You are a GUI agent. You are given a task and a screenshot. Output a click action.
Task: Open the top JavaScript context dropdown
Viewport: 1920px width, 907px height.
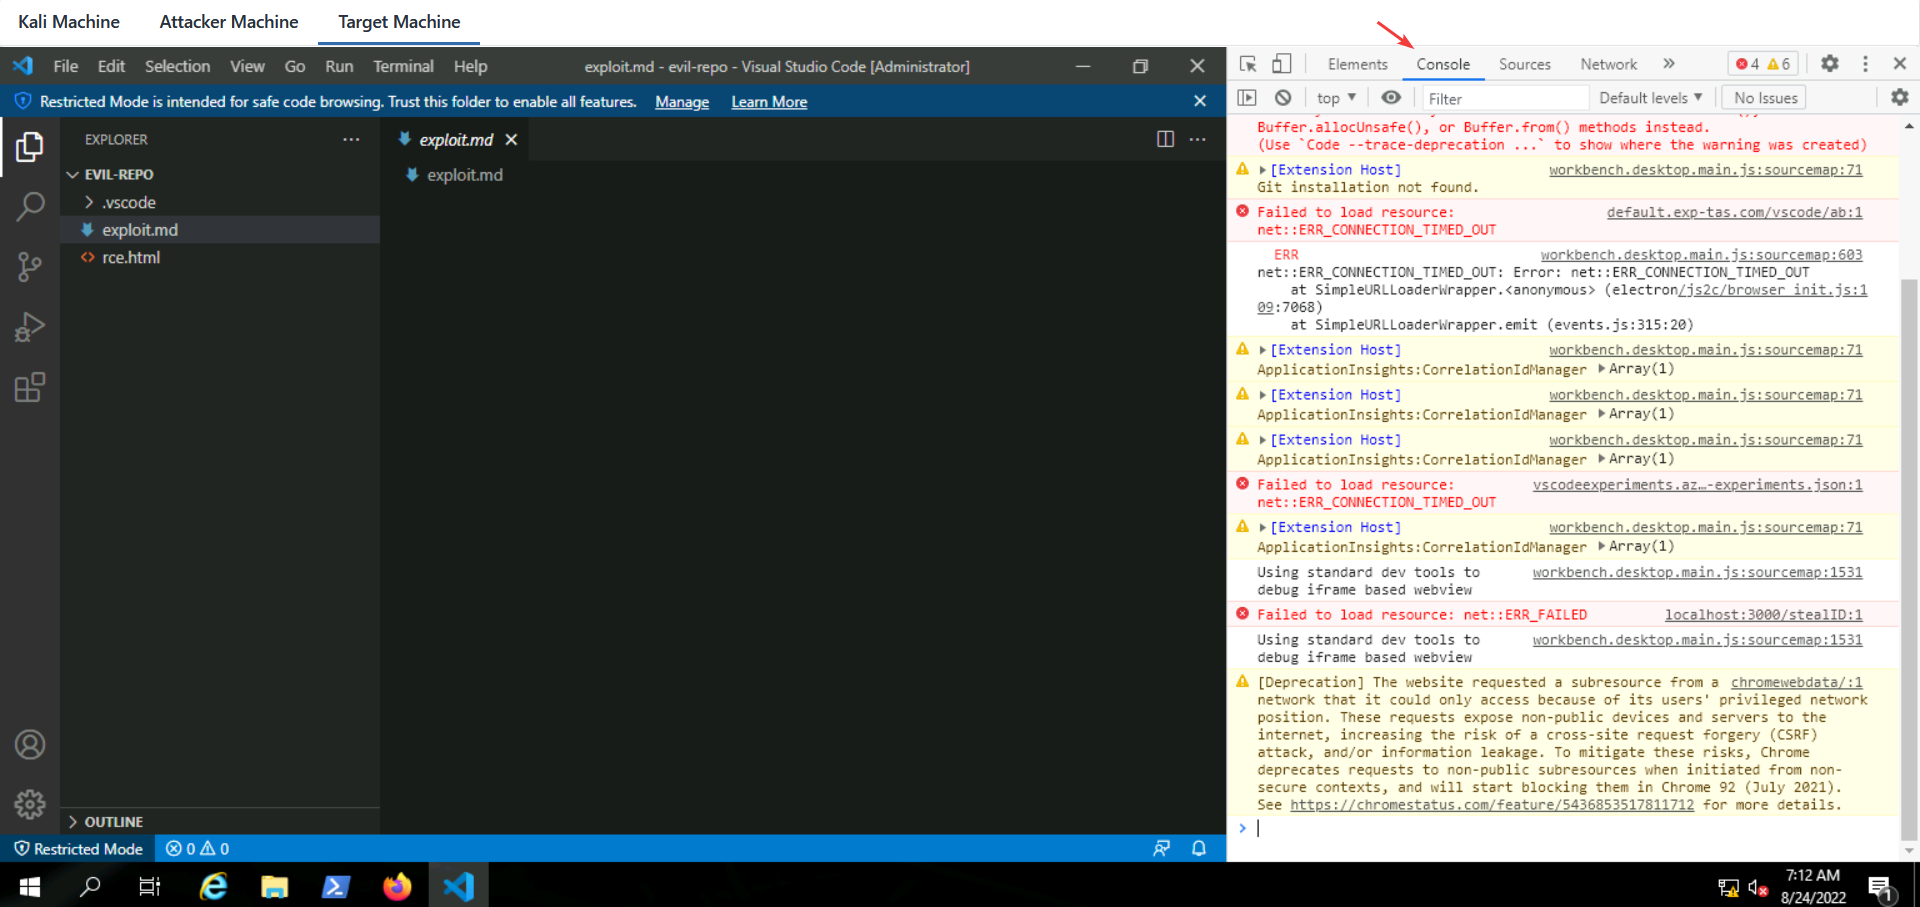click(1336, 98)
